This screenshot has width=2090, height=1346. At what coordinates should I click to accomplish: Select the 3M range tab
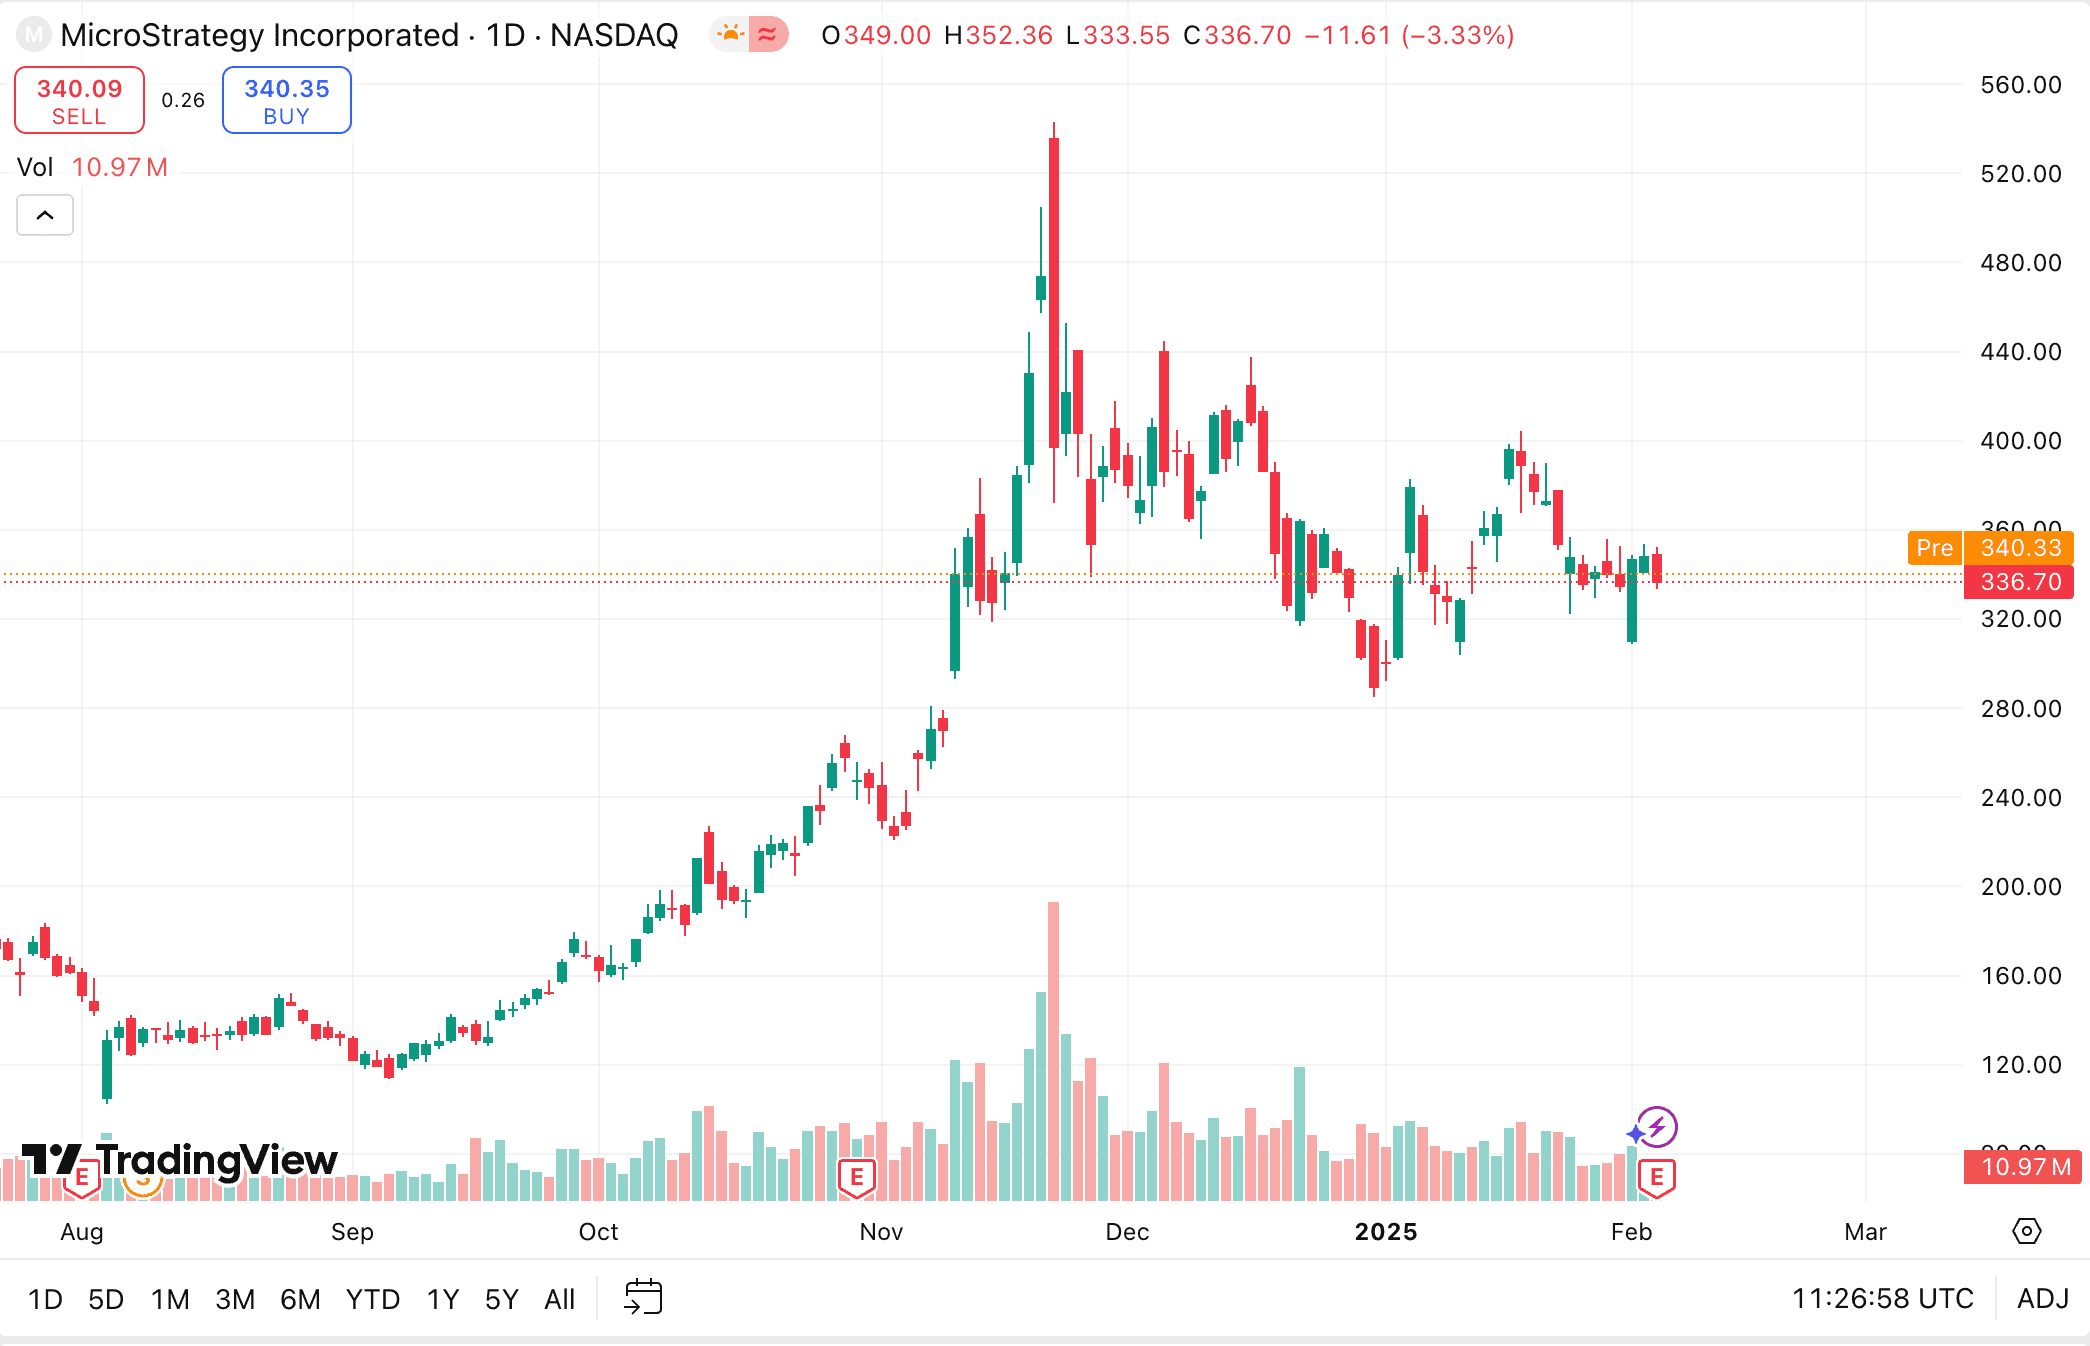235,1299
